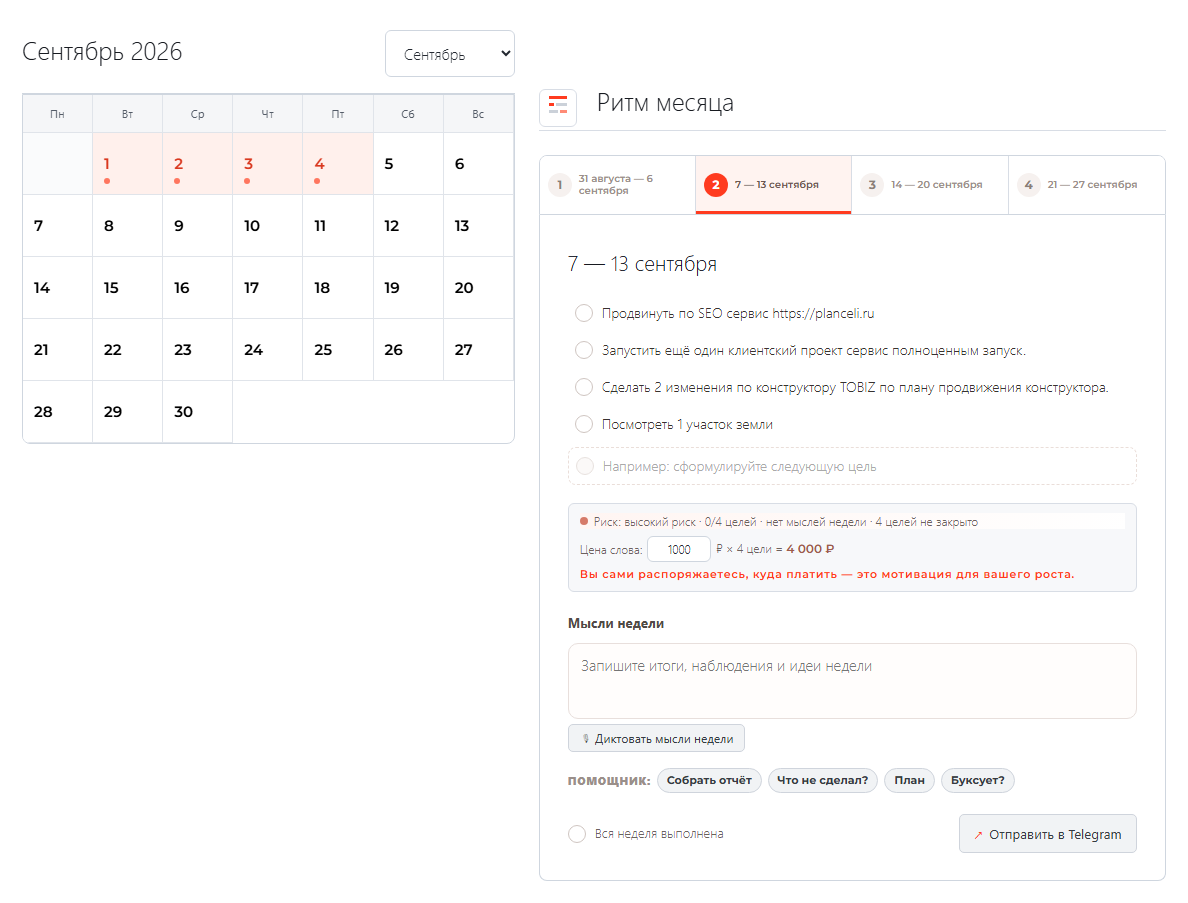Switch to the 14 — 20 сентября tab
The height and width of the screenshot is (903, 1188).
930,185
